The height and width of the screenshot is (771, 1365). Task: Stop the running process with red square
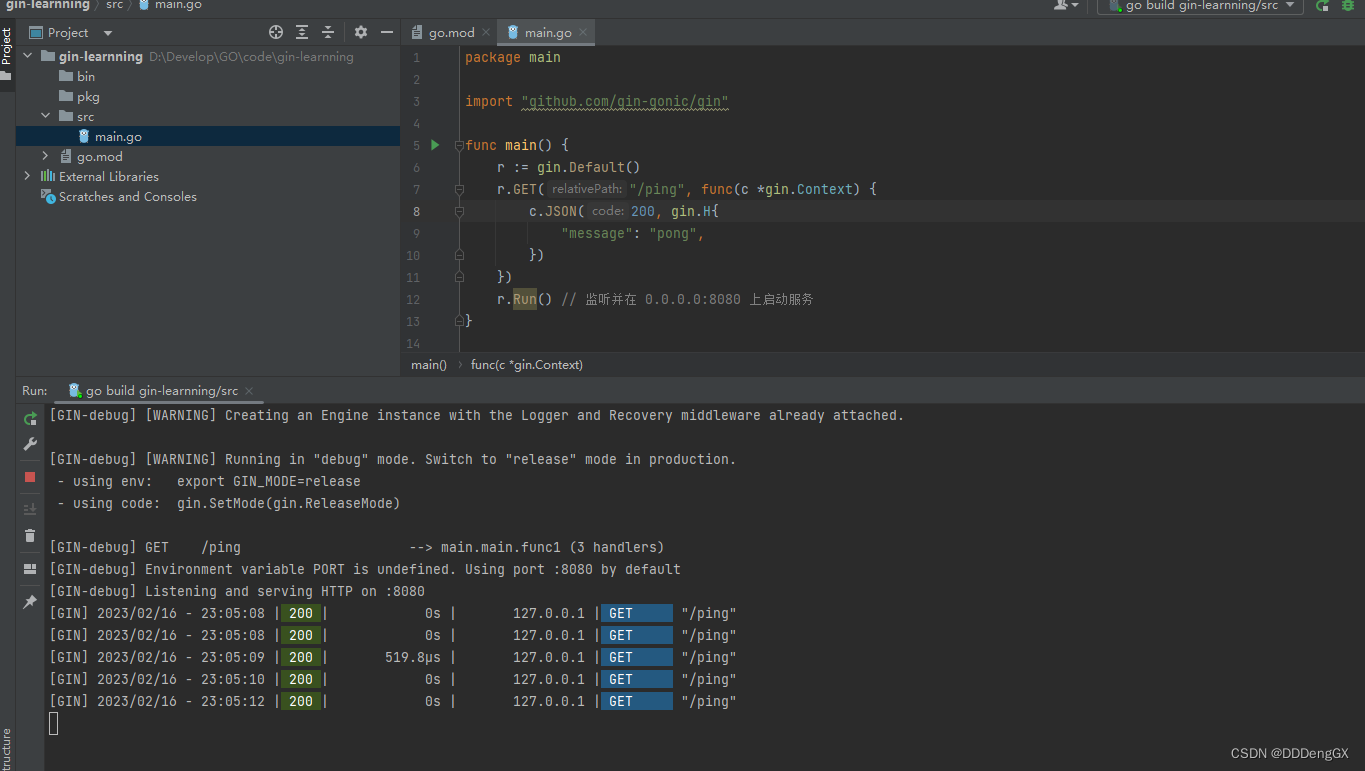[x=30, y=477]
